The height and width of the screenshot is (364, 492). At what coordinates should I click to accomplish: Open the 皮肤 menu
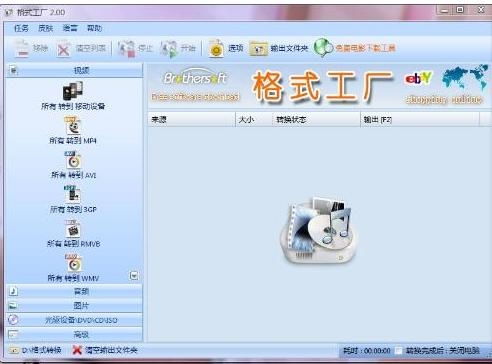click(x=45, y=28)
